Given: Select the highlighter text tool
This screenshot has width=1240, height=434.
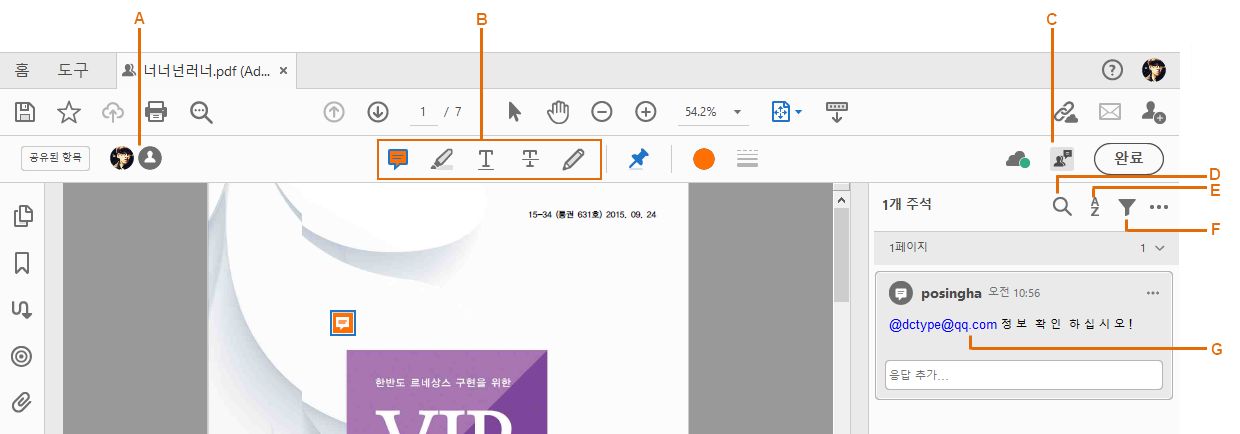Looking at the screenshot, I should (442, 159).
